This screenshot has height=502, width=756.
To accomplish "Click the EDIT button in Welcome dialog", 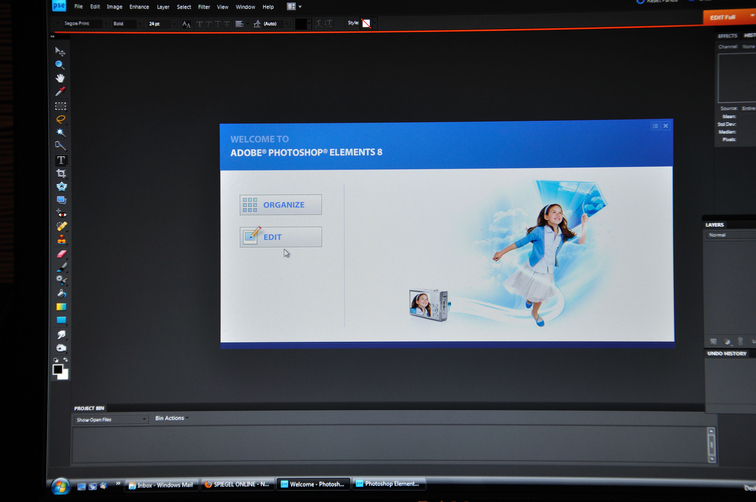I will pyautogui.click(x=281, y=237).
